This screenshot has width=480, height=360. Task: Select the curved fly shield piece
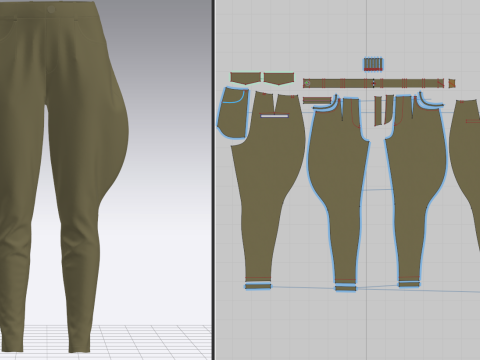(389, 109)
